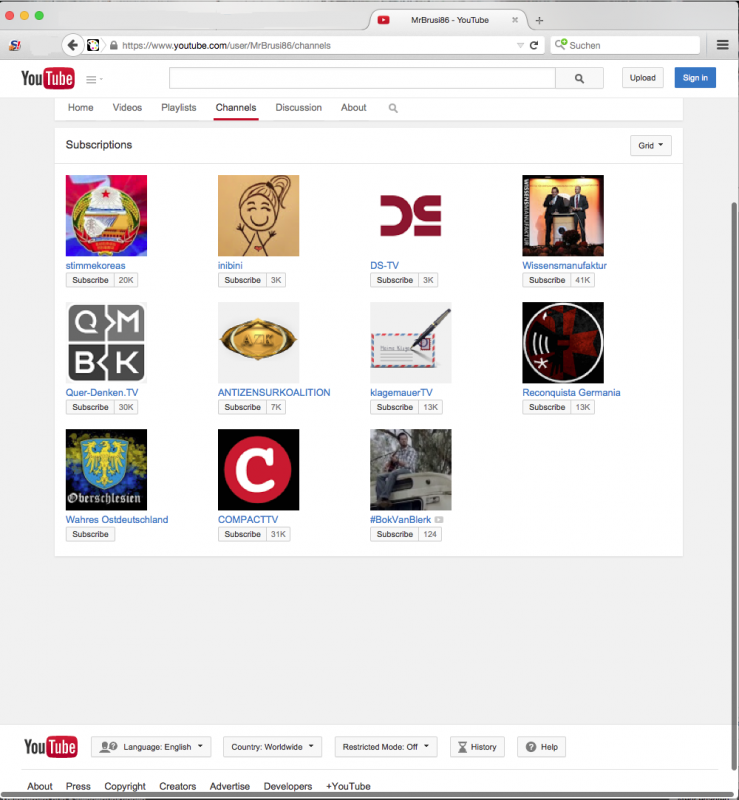This screenshot has height=800, width=739.
Task: Open the Quer-Denken.TV channel link
Action: click(102, 393)
